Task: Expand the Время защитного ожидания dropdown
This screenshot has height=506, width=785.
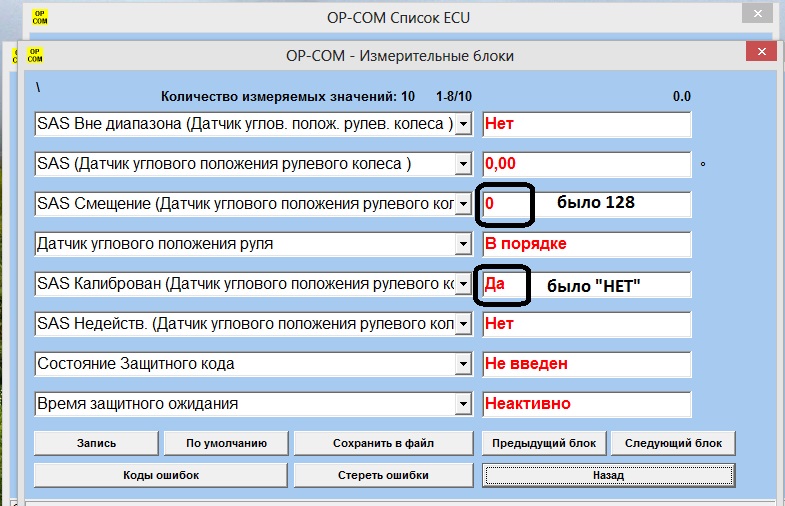Action: [463, 405]
